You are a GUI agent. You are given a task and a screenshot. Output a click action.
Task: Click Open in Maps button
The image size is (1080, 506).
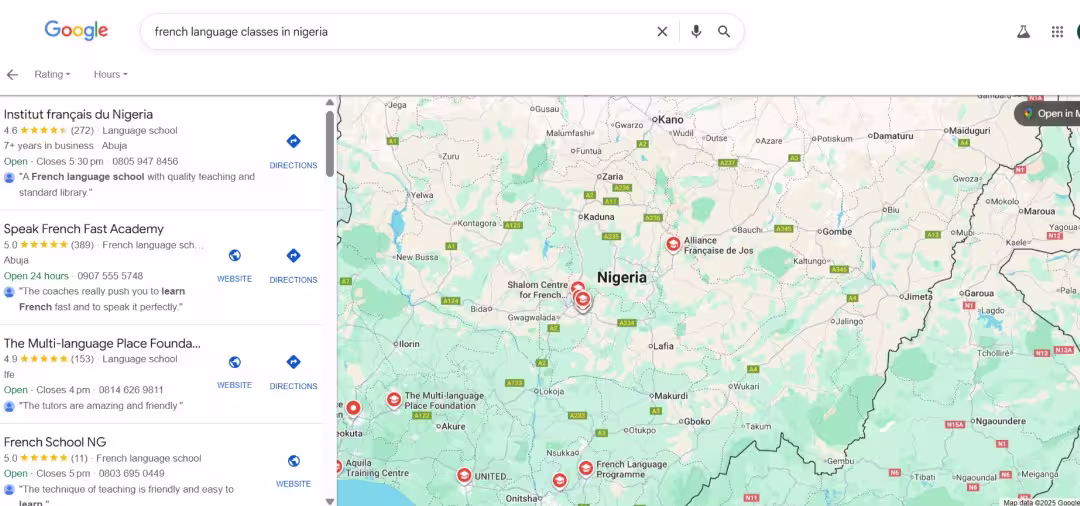[1048, 114]
